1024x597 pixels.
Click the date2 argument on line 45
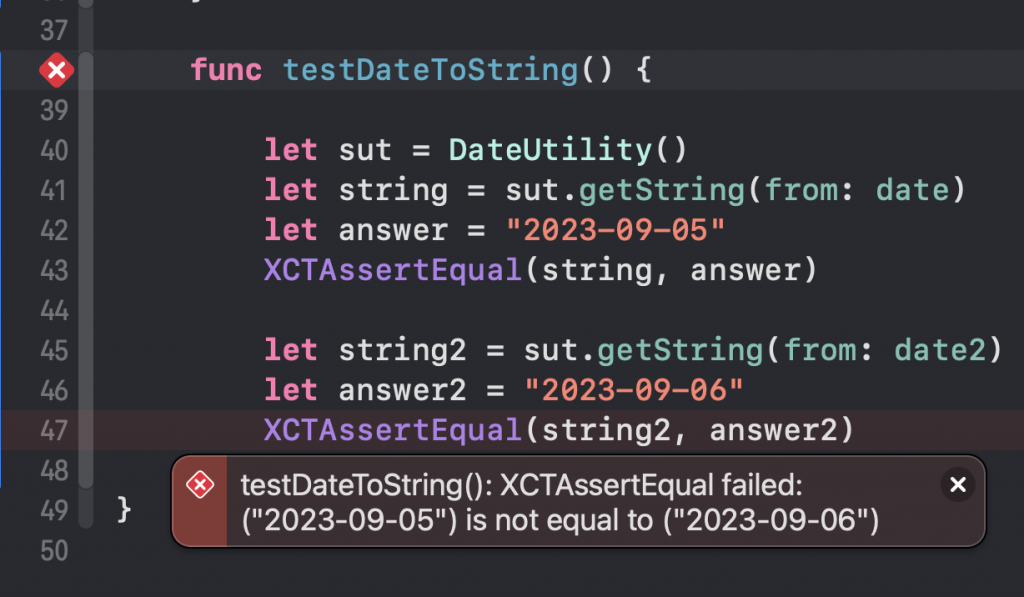[x=940, y=350]
